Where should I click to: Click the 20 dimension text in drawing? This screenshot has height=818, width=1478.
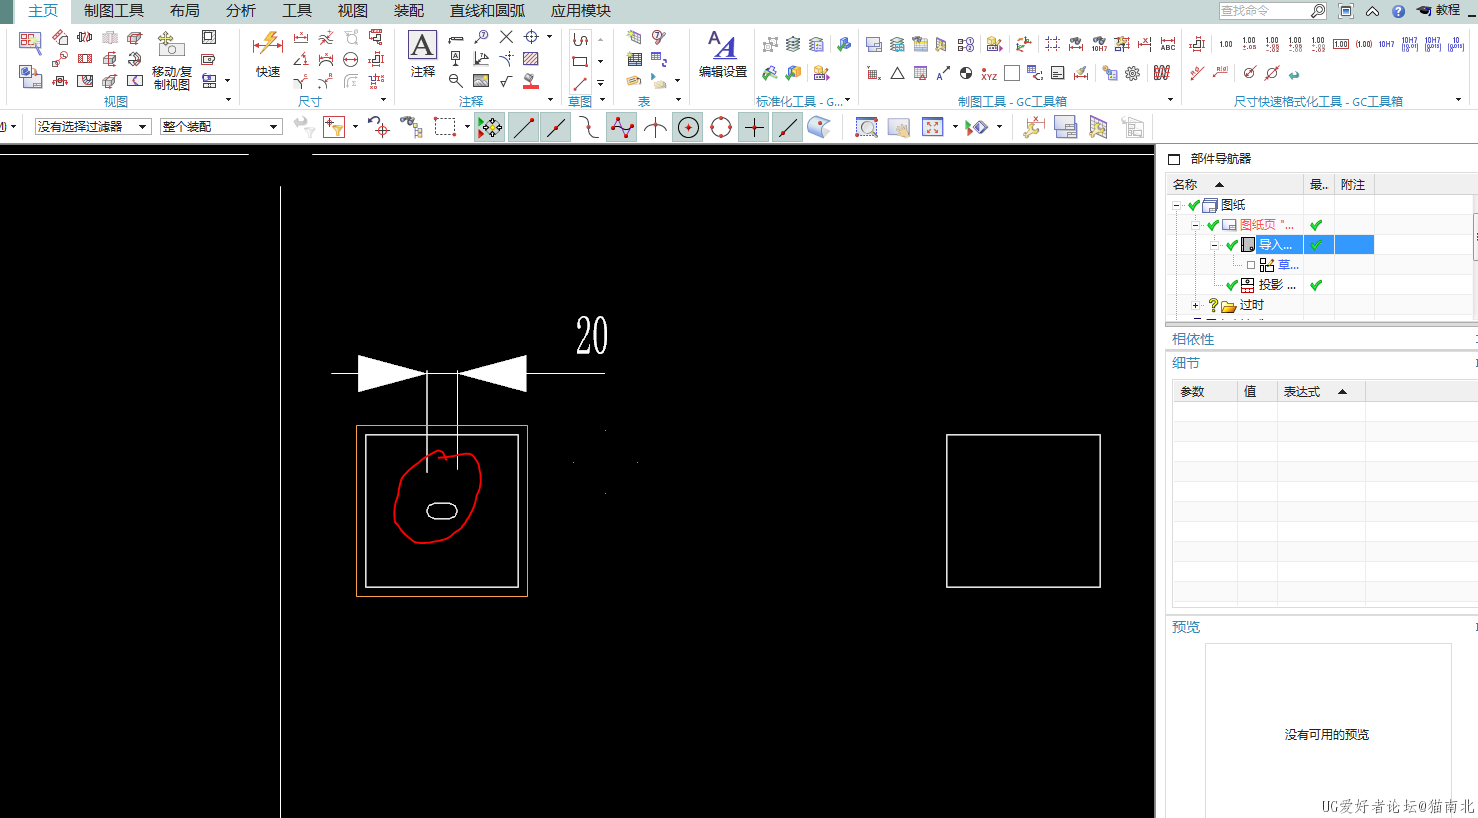(x=592, y=336)
